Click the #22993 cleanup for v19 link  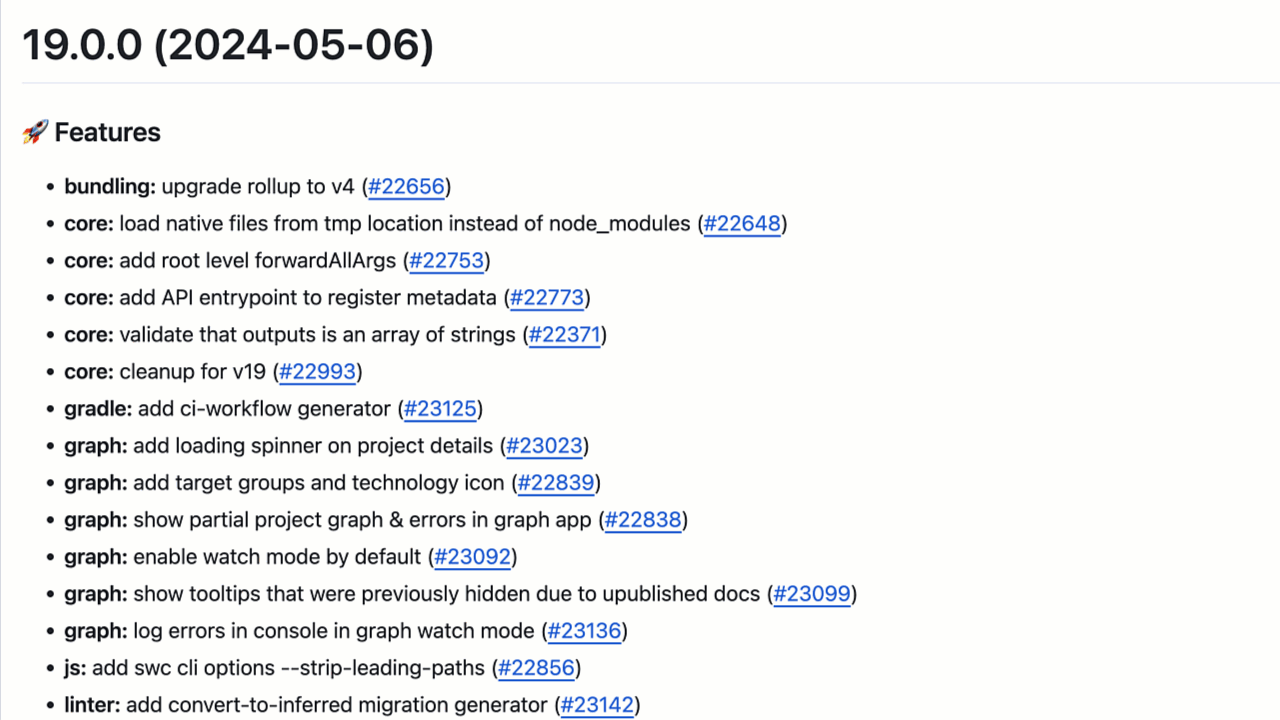point(317,372)
